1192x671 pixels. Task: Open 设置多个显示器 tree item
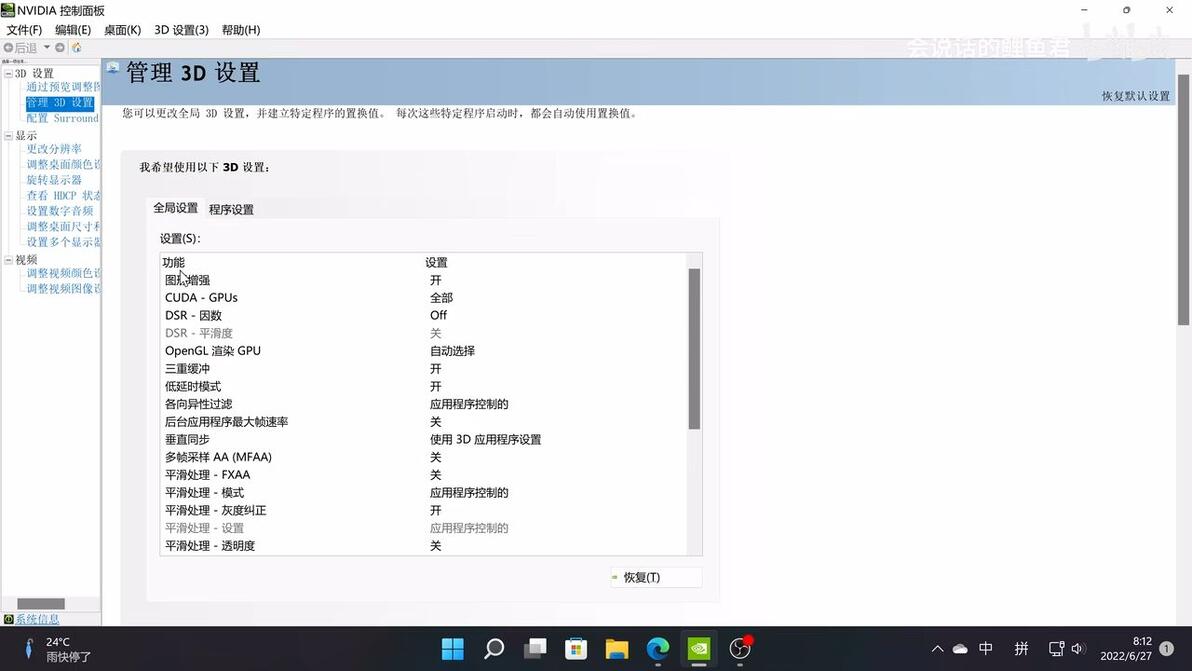click(63, 242)
